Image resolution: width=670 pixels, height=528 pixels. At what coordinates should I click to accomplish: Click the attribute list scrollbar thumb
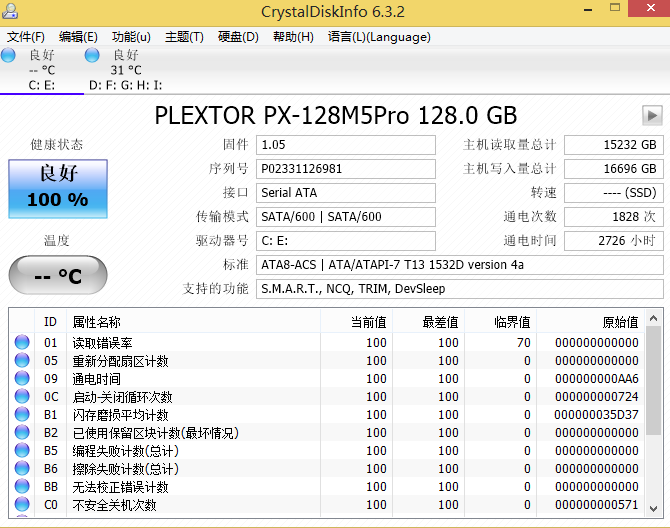[x=653, y=381]
